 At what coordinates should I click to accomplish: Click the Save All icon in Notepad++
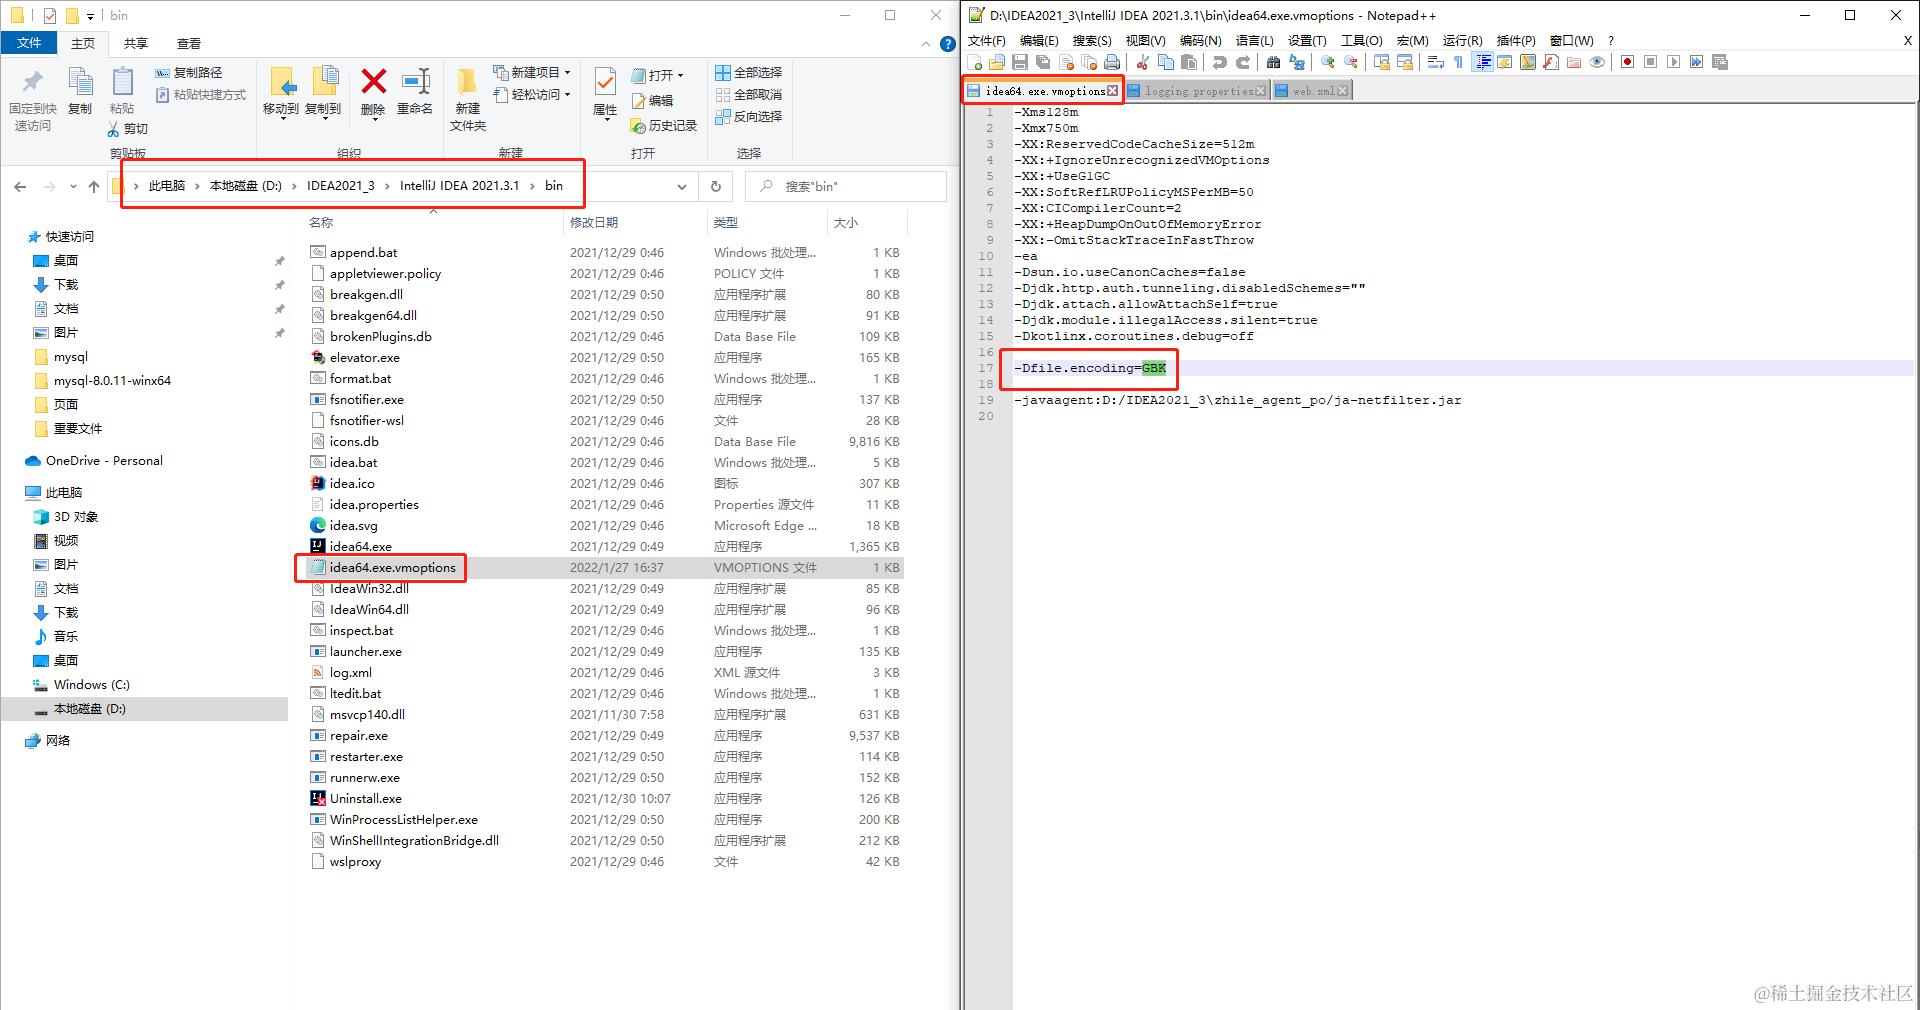(1043, 62)
